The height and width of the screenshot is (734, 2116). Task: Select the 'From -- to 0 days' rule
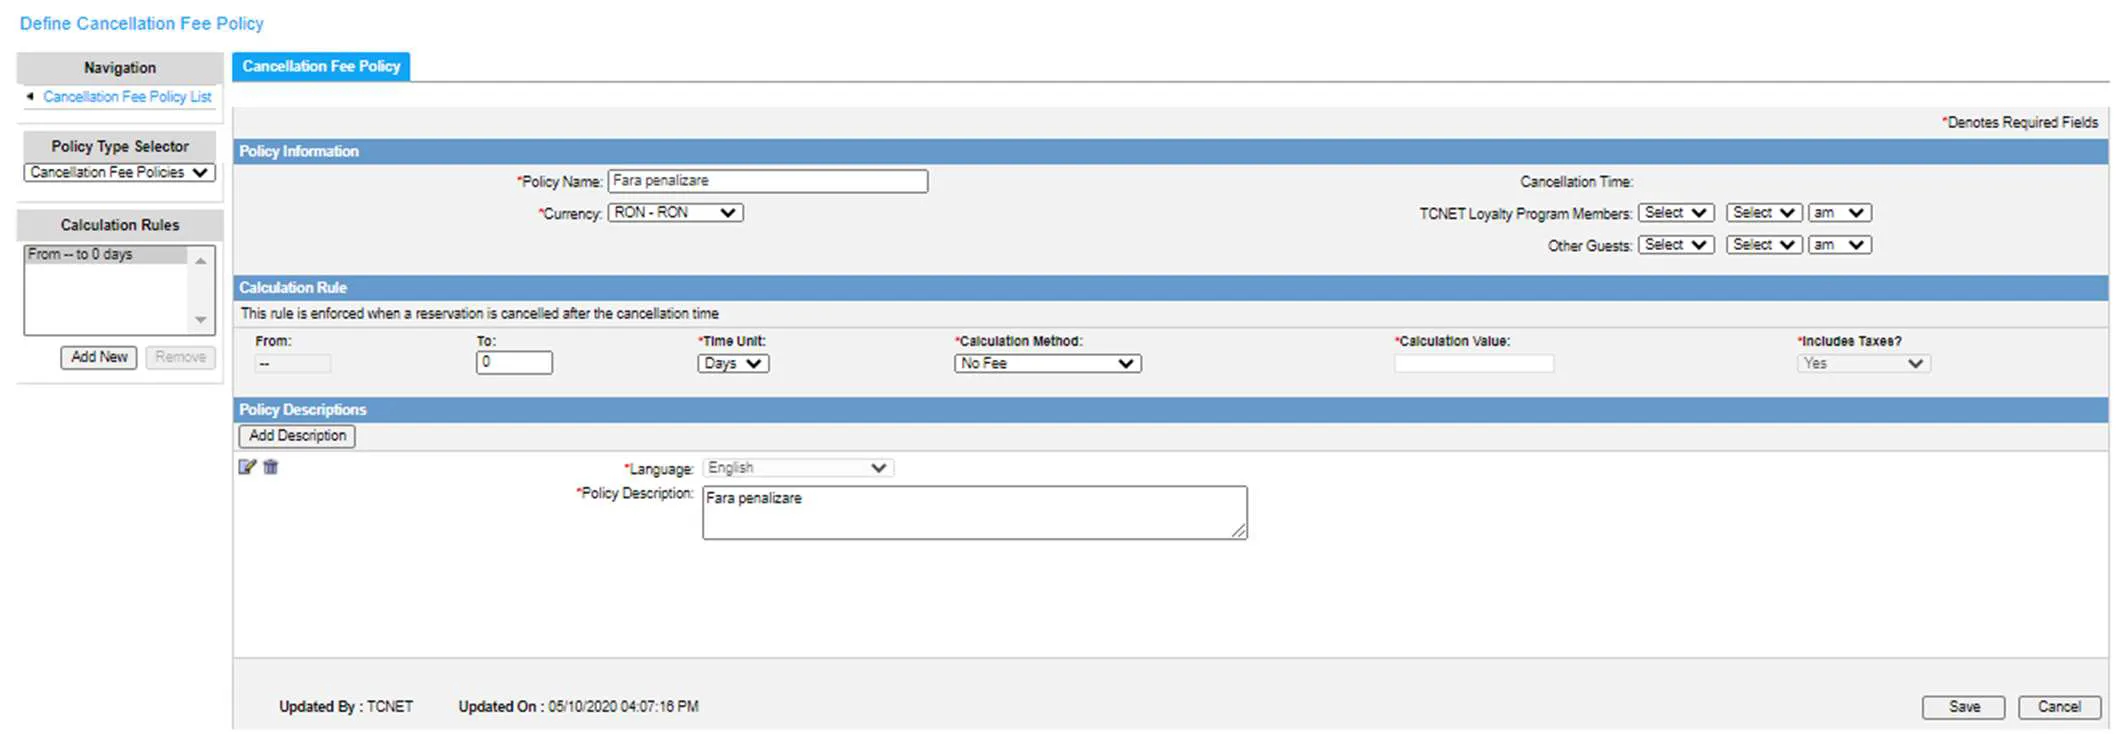click(106, 255)
